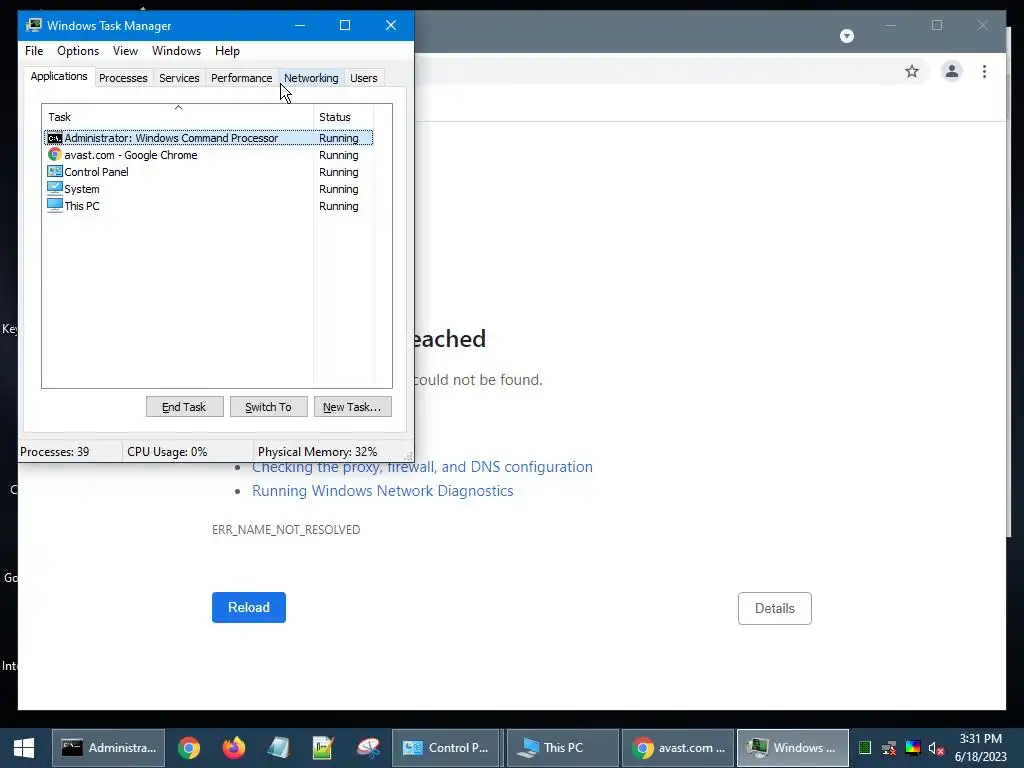
Task: Open the Options menu
Action: point(78,51)
